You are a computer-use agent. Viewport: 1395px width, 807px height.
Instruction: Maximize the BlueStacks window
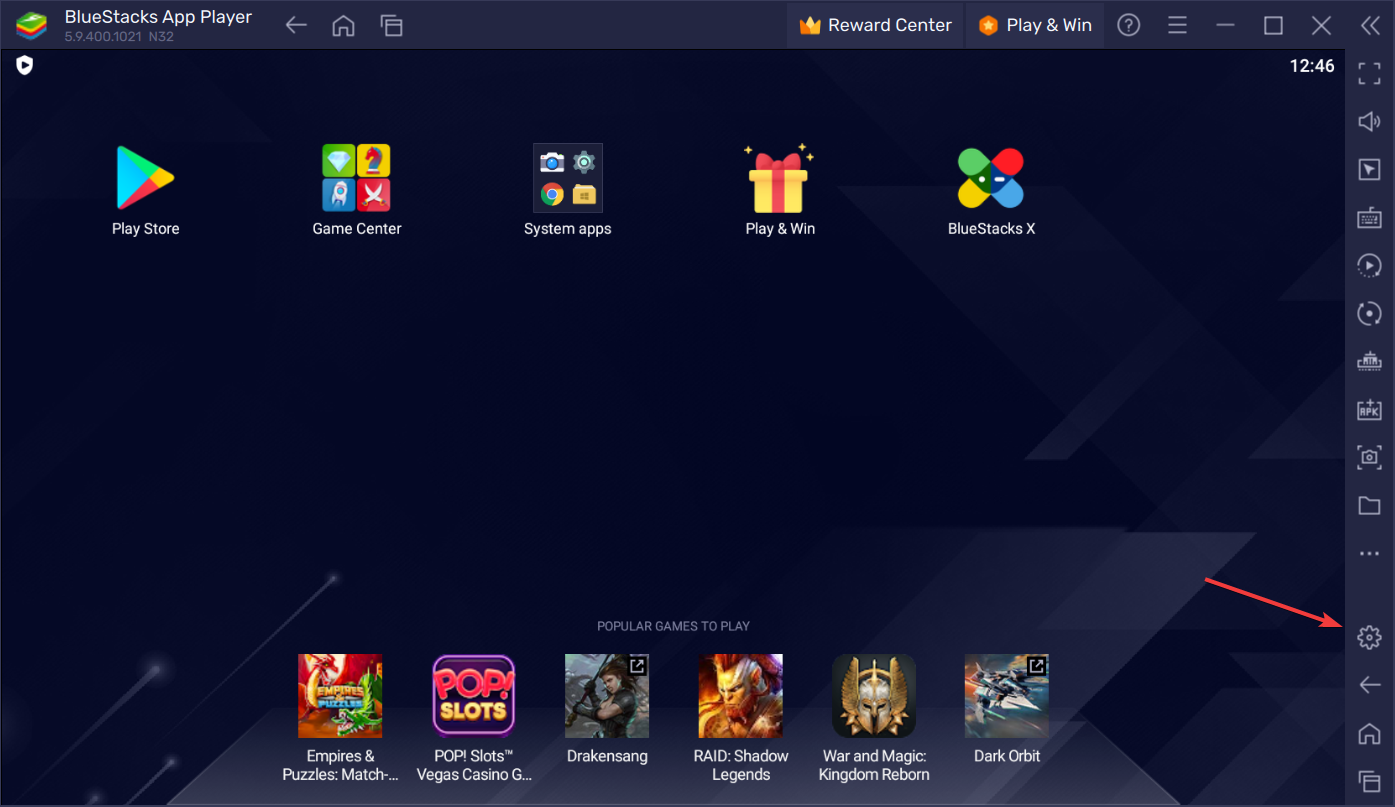1273,26
